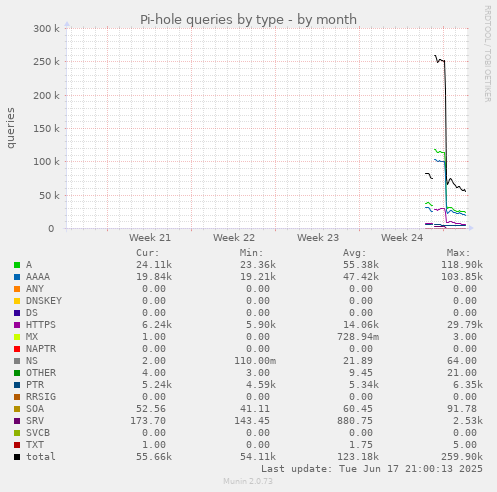Click the 'queries' vertical axis title
This screenshot has width=497, height=492.
(x=11, y=128)
